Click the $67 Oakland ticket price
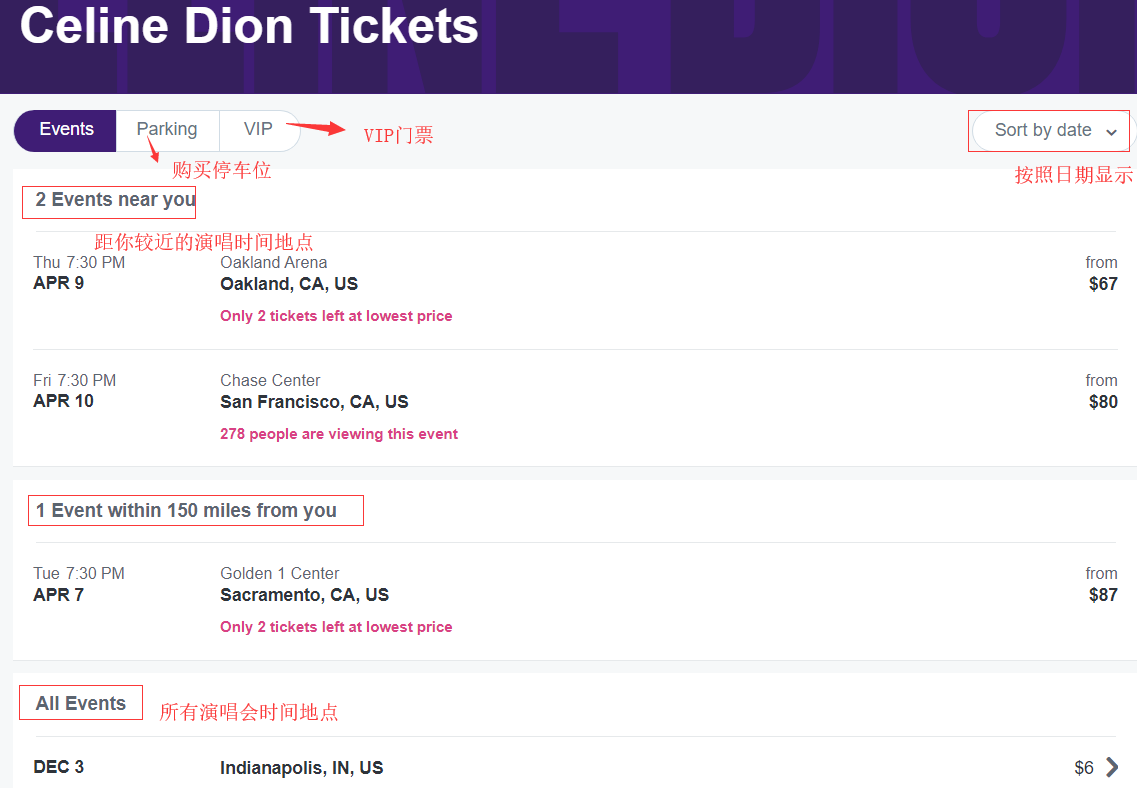The height and width of the screenshot is (788, 1137). (1103, 284)
